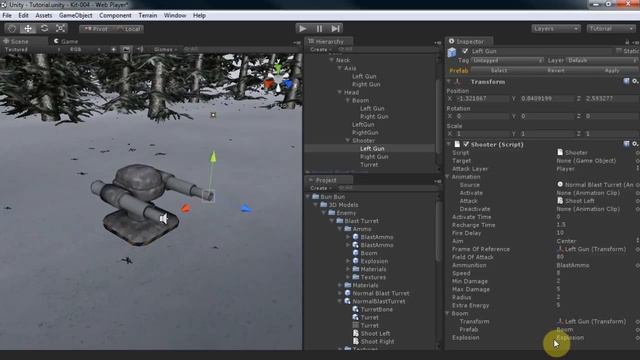Click the Pause button

[319, 29]
